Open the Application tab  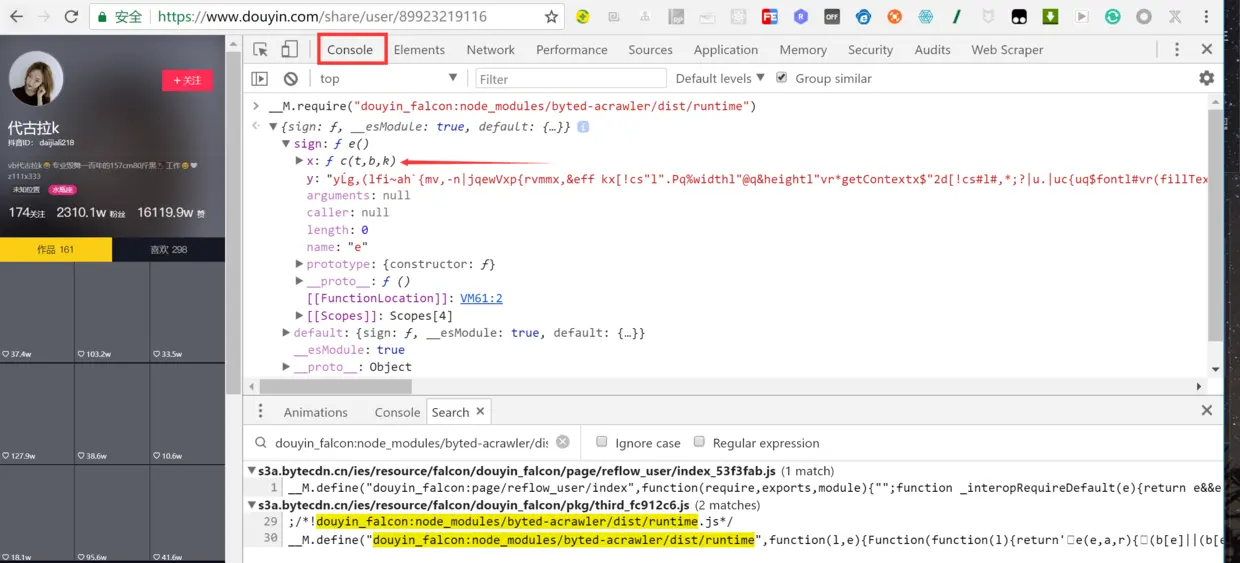click(x=726, y=49)
